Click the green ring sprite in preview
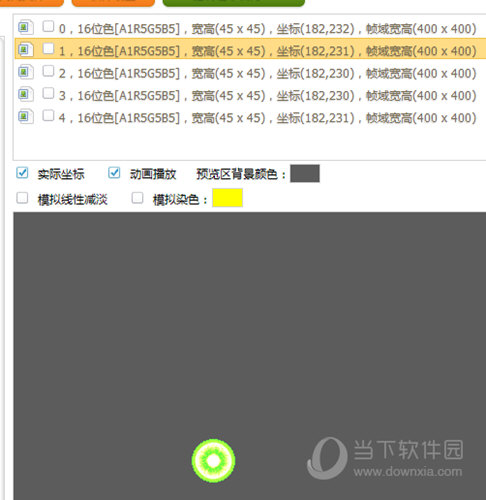Screen dimensions: 486x500 coord(213,460)
